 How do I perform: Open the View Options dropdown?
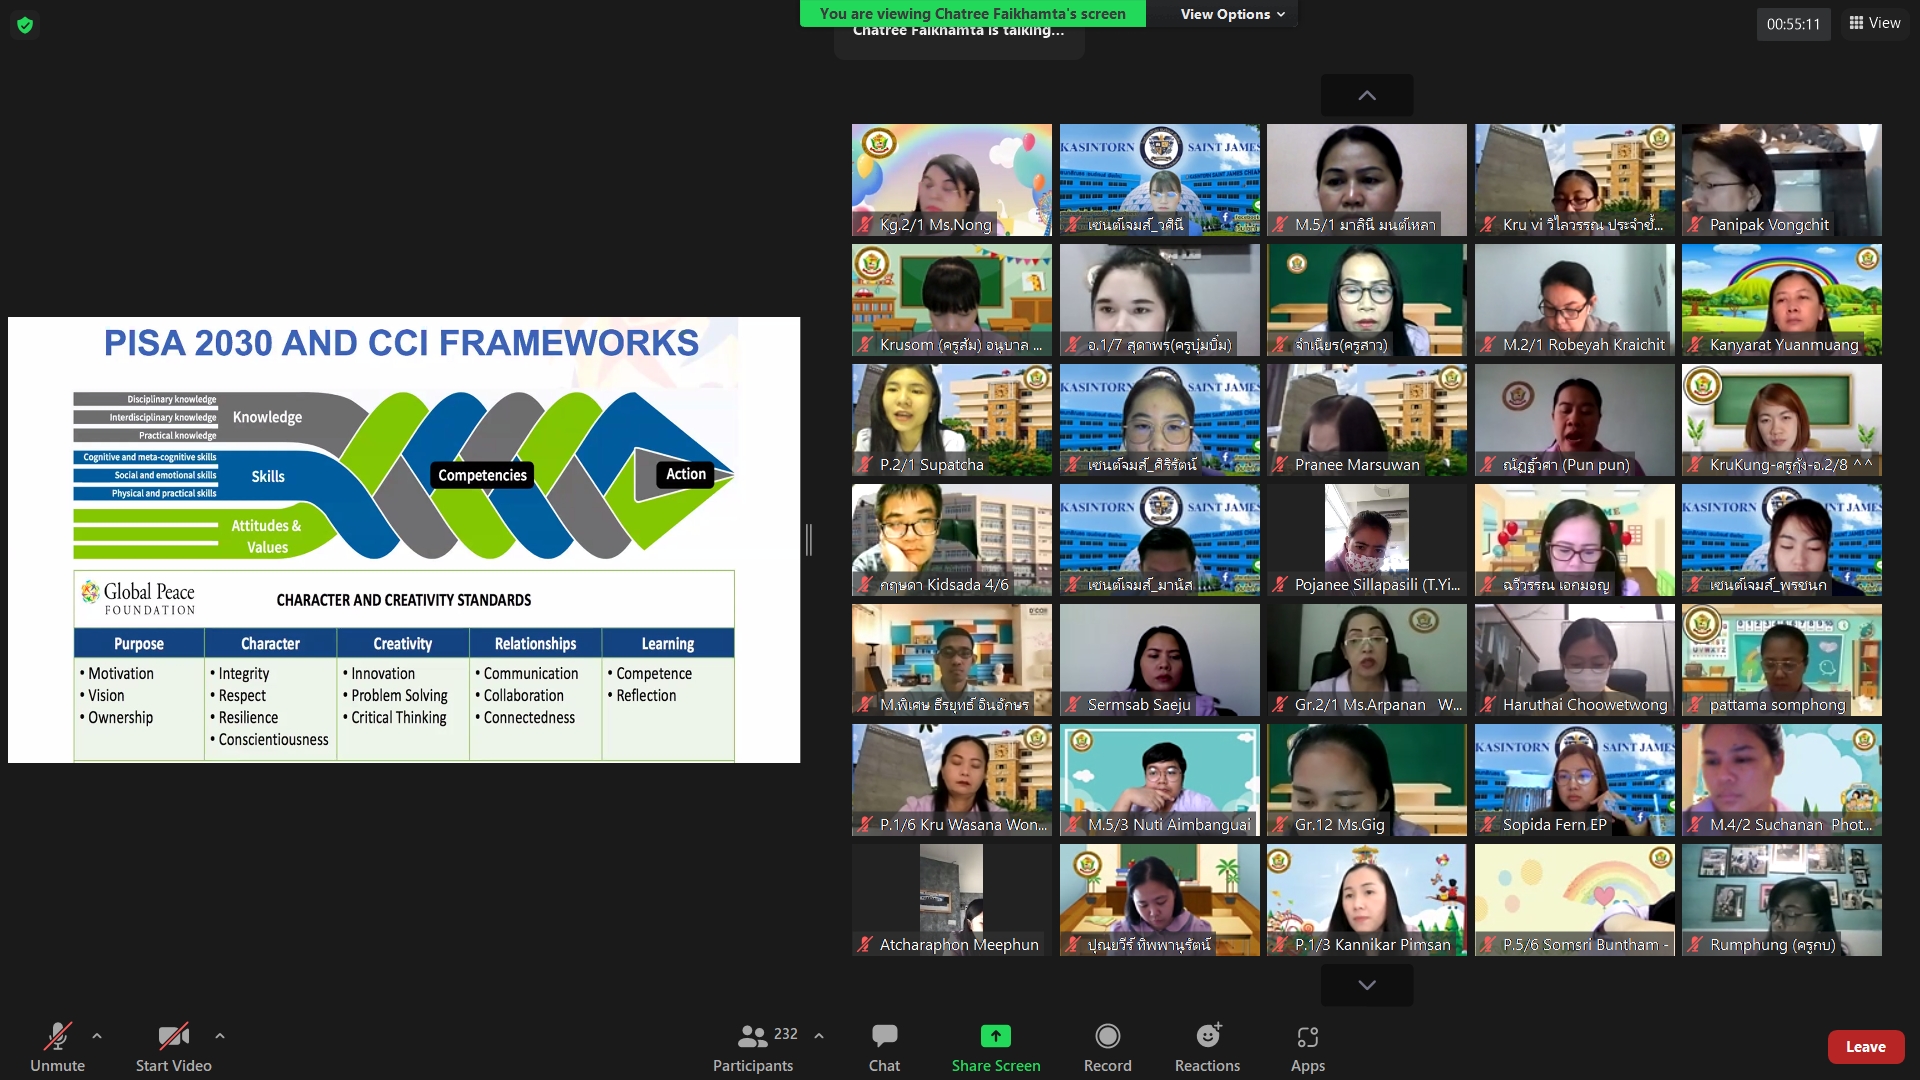(x=1231, y=14)
